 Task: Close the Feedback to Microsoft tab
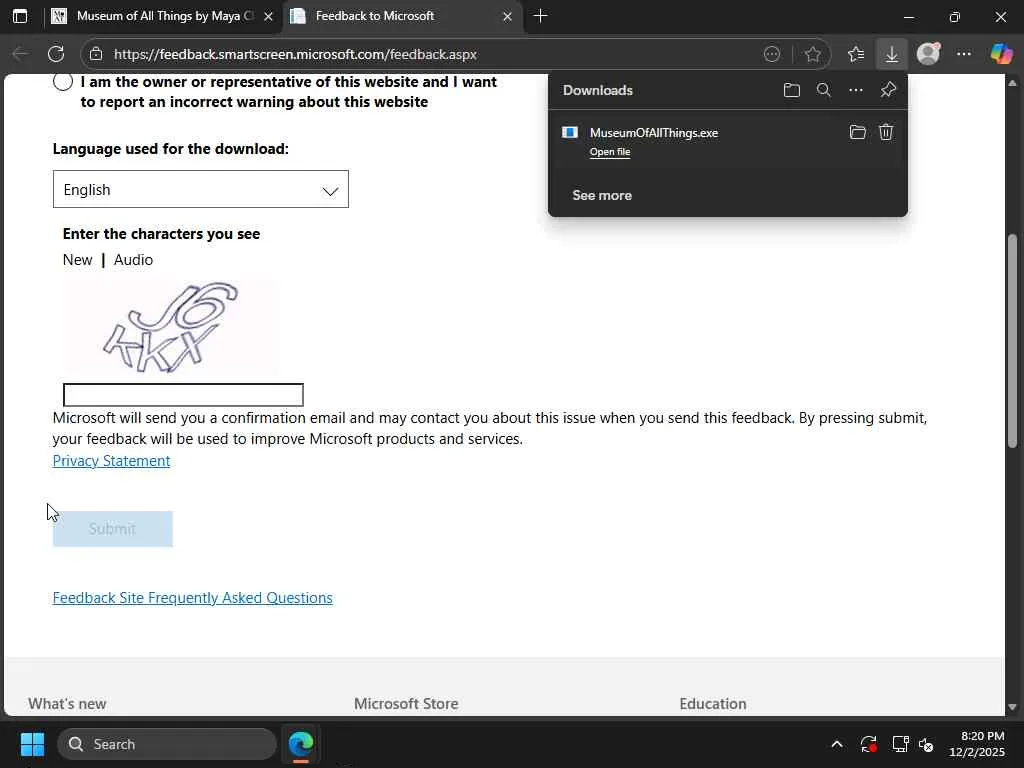(x=507, y=16)
